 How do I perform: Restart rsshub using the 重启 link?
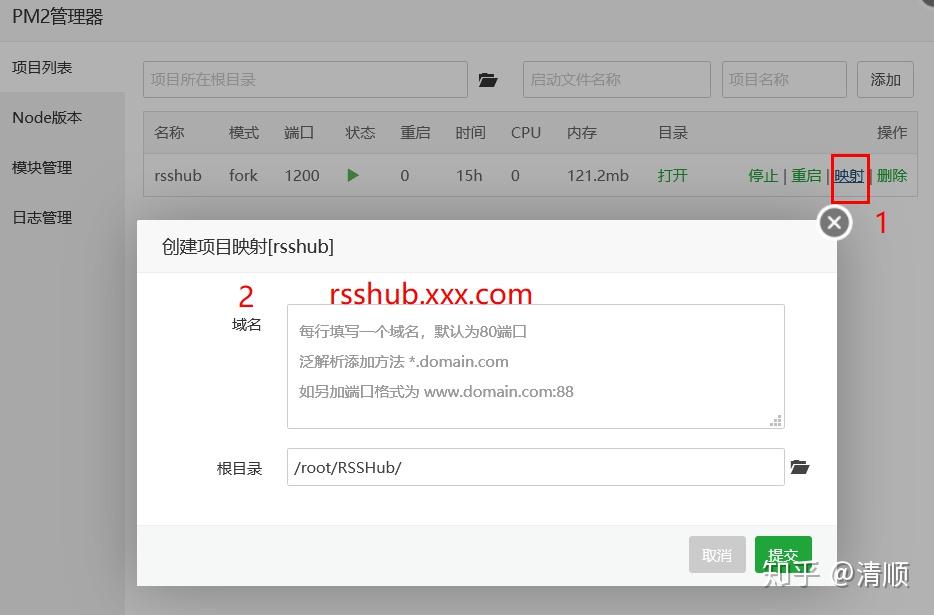click(806, 175)
